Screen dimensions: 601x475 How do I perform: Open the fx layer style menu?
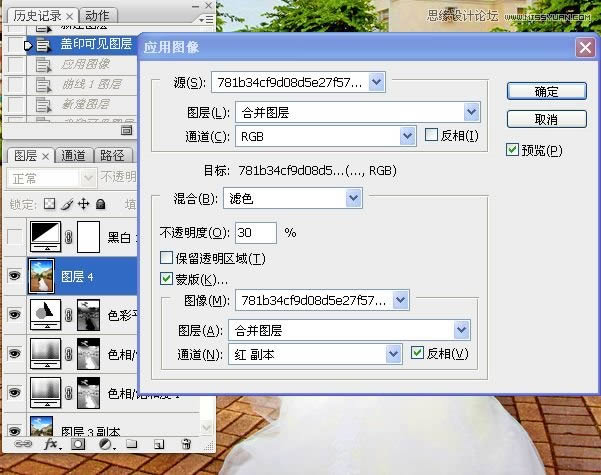click(x=50, y=443)
